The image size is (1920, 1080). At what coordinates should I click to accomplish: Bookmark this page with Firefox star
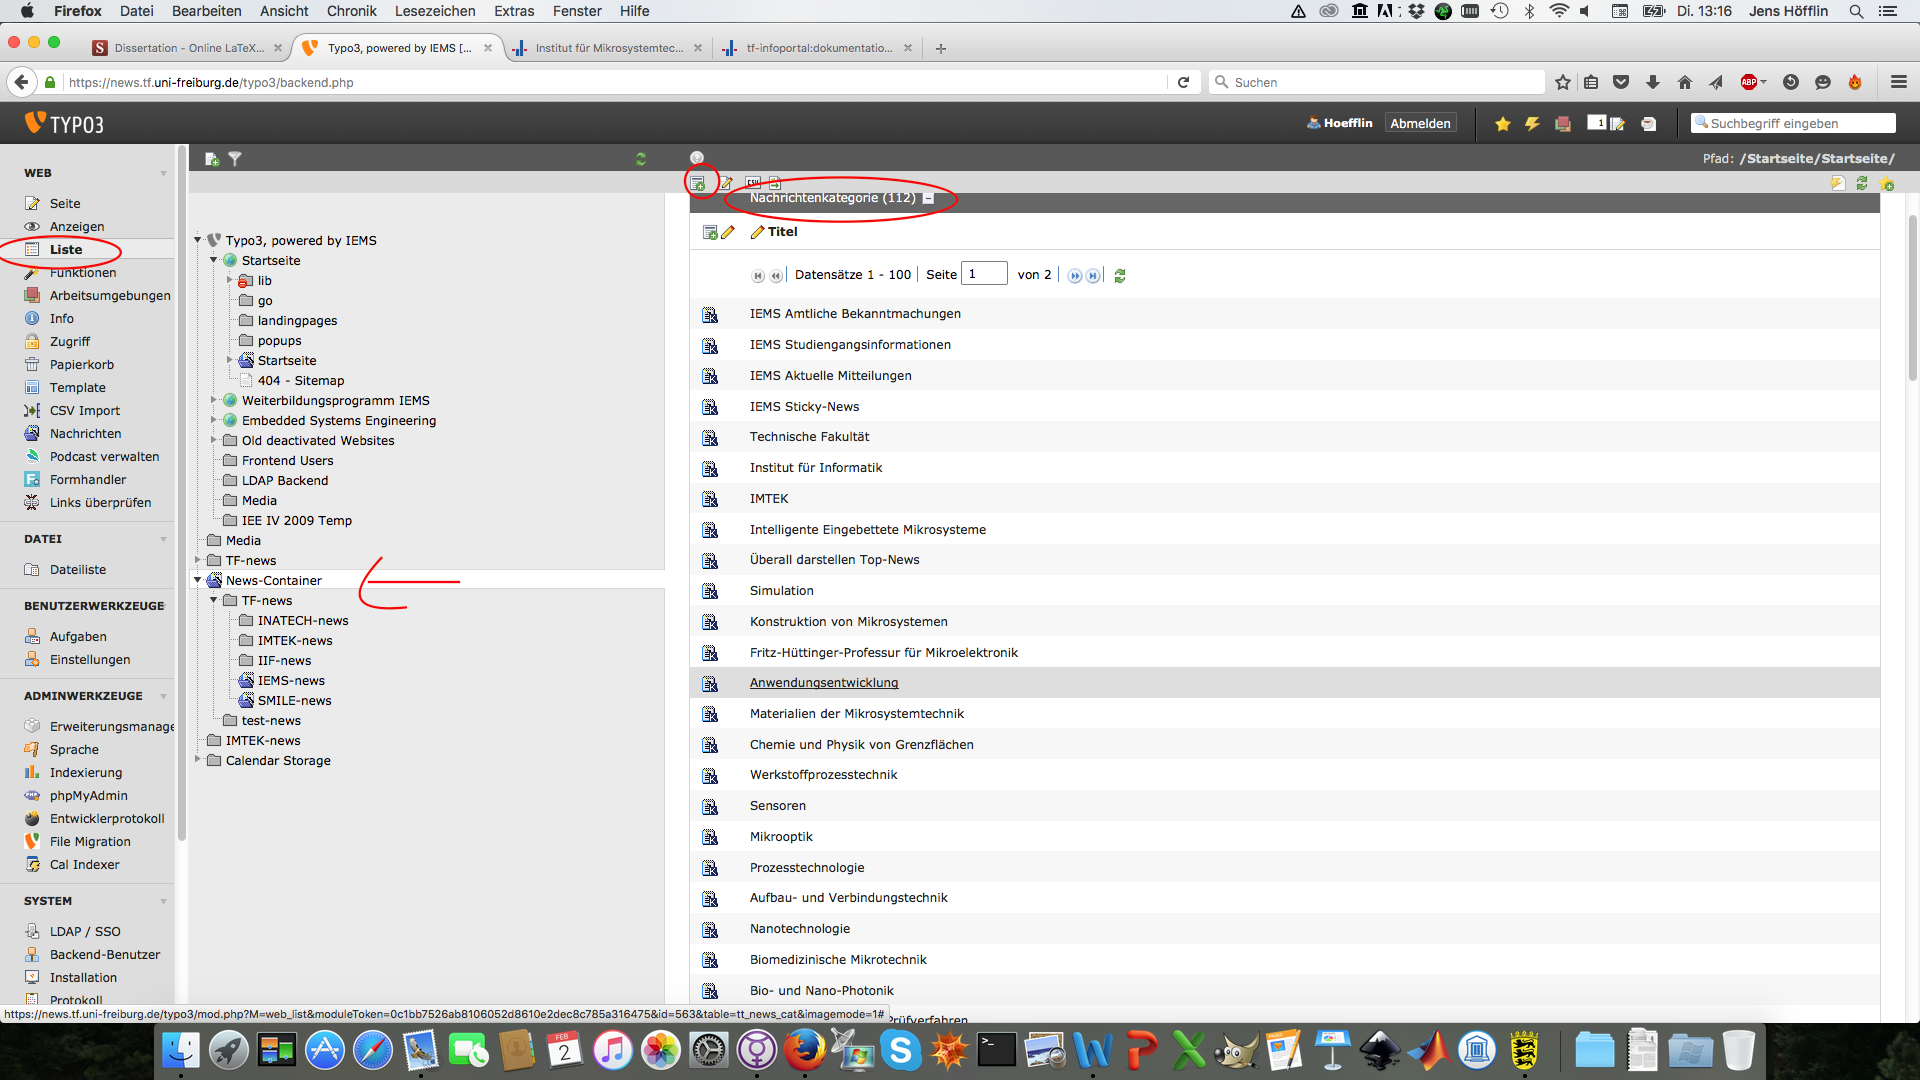[1563, 83]
